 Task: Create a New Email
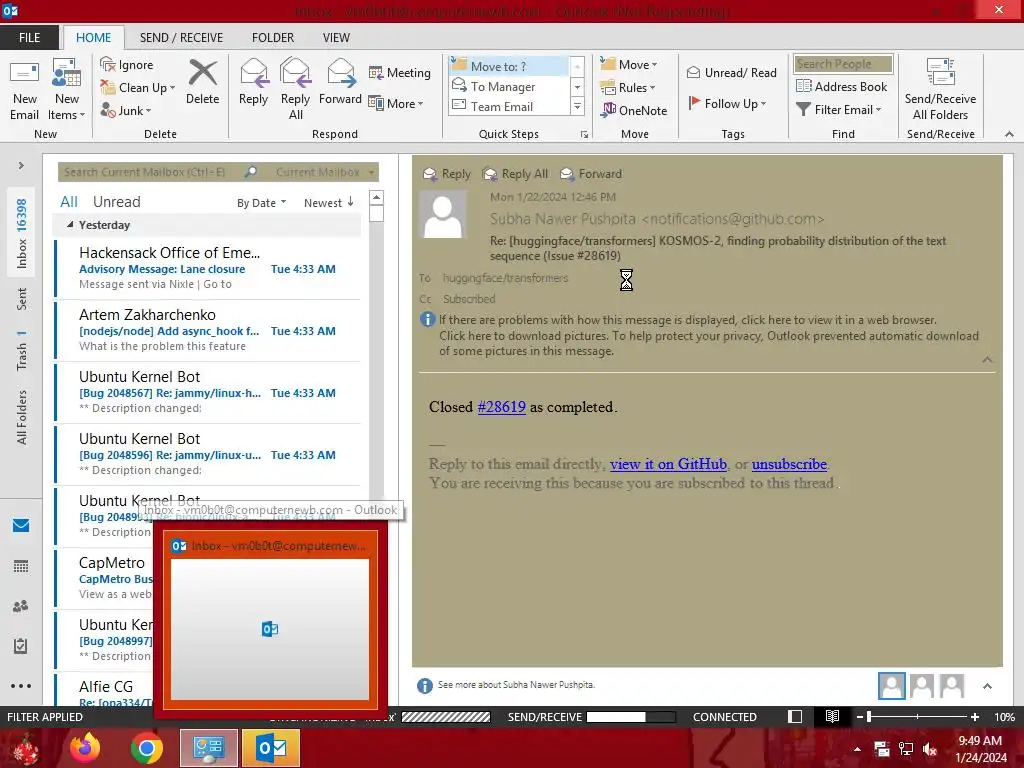point(24,90)
